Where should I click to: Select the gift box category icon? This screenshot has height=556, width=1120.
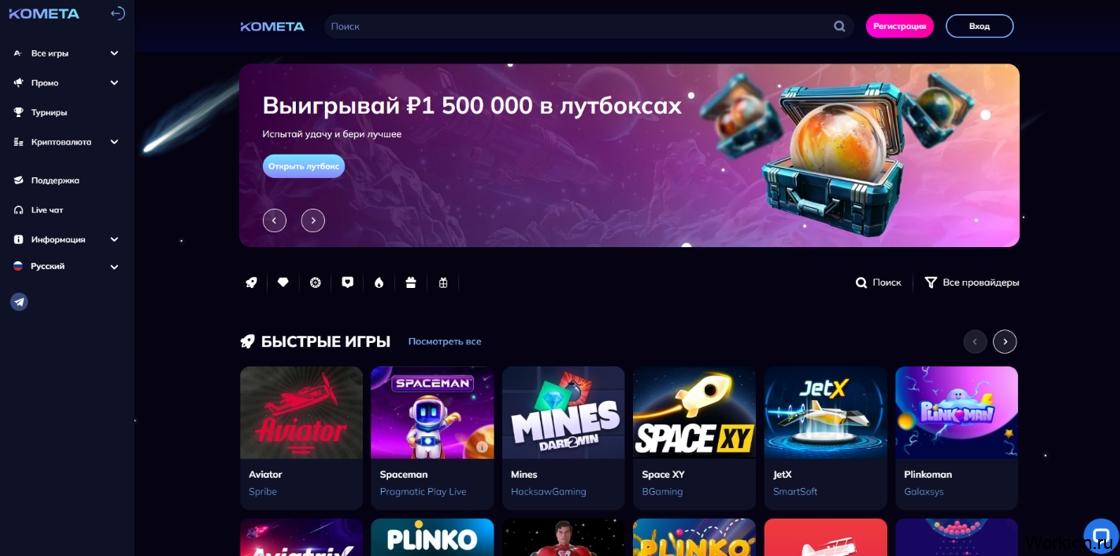tap(411, 282)
